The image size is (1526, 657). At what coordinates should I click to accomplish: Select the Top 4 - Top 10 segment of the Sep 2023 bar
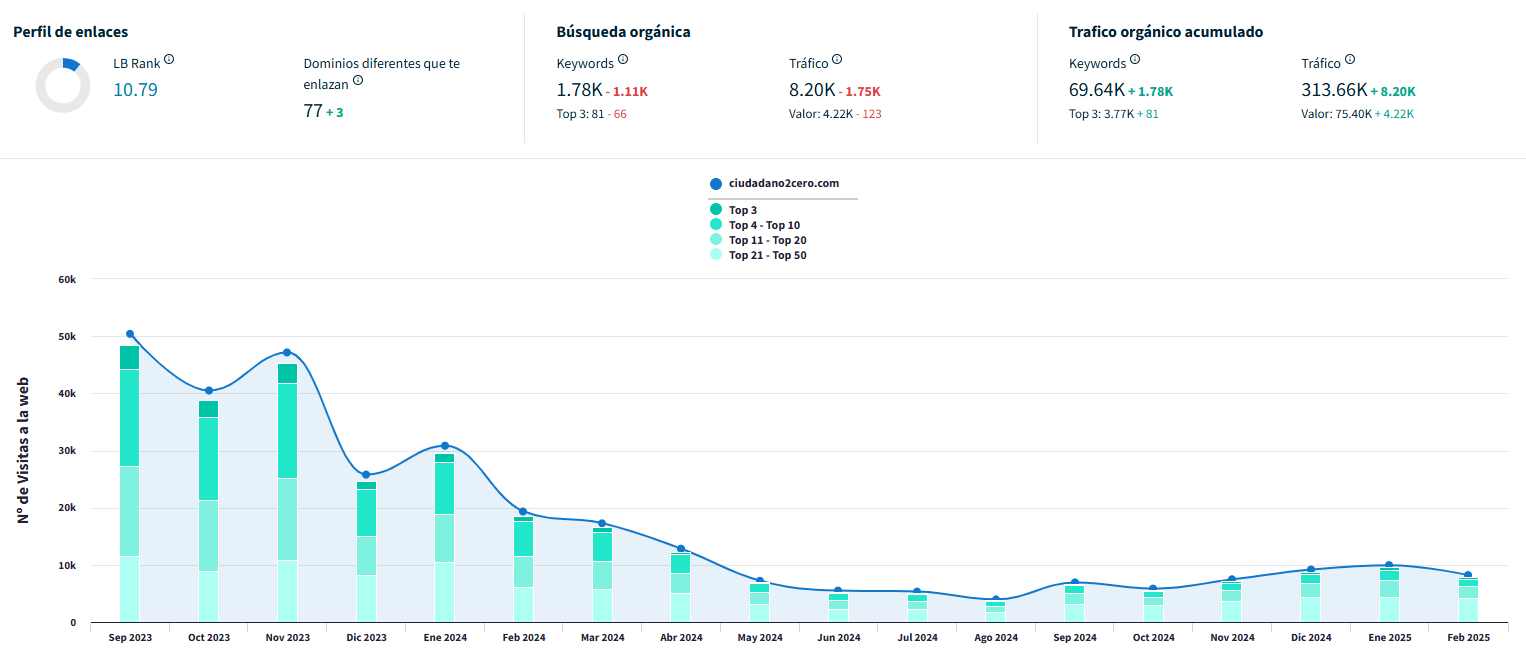(x=130, y=418)
